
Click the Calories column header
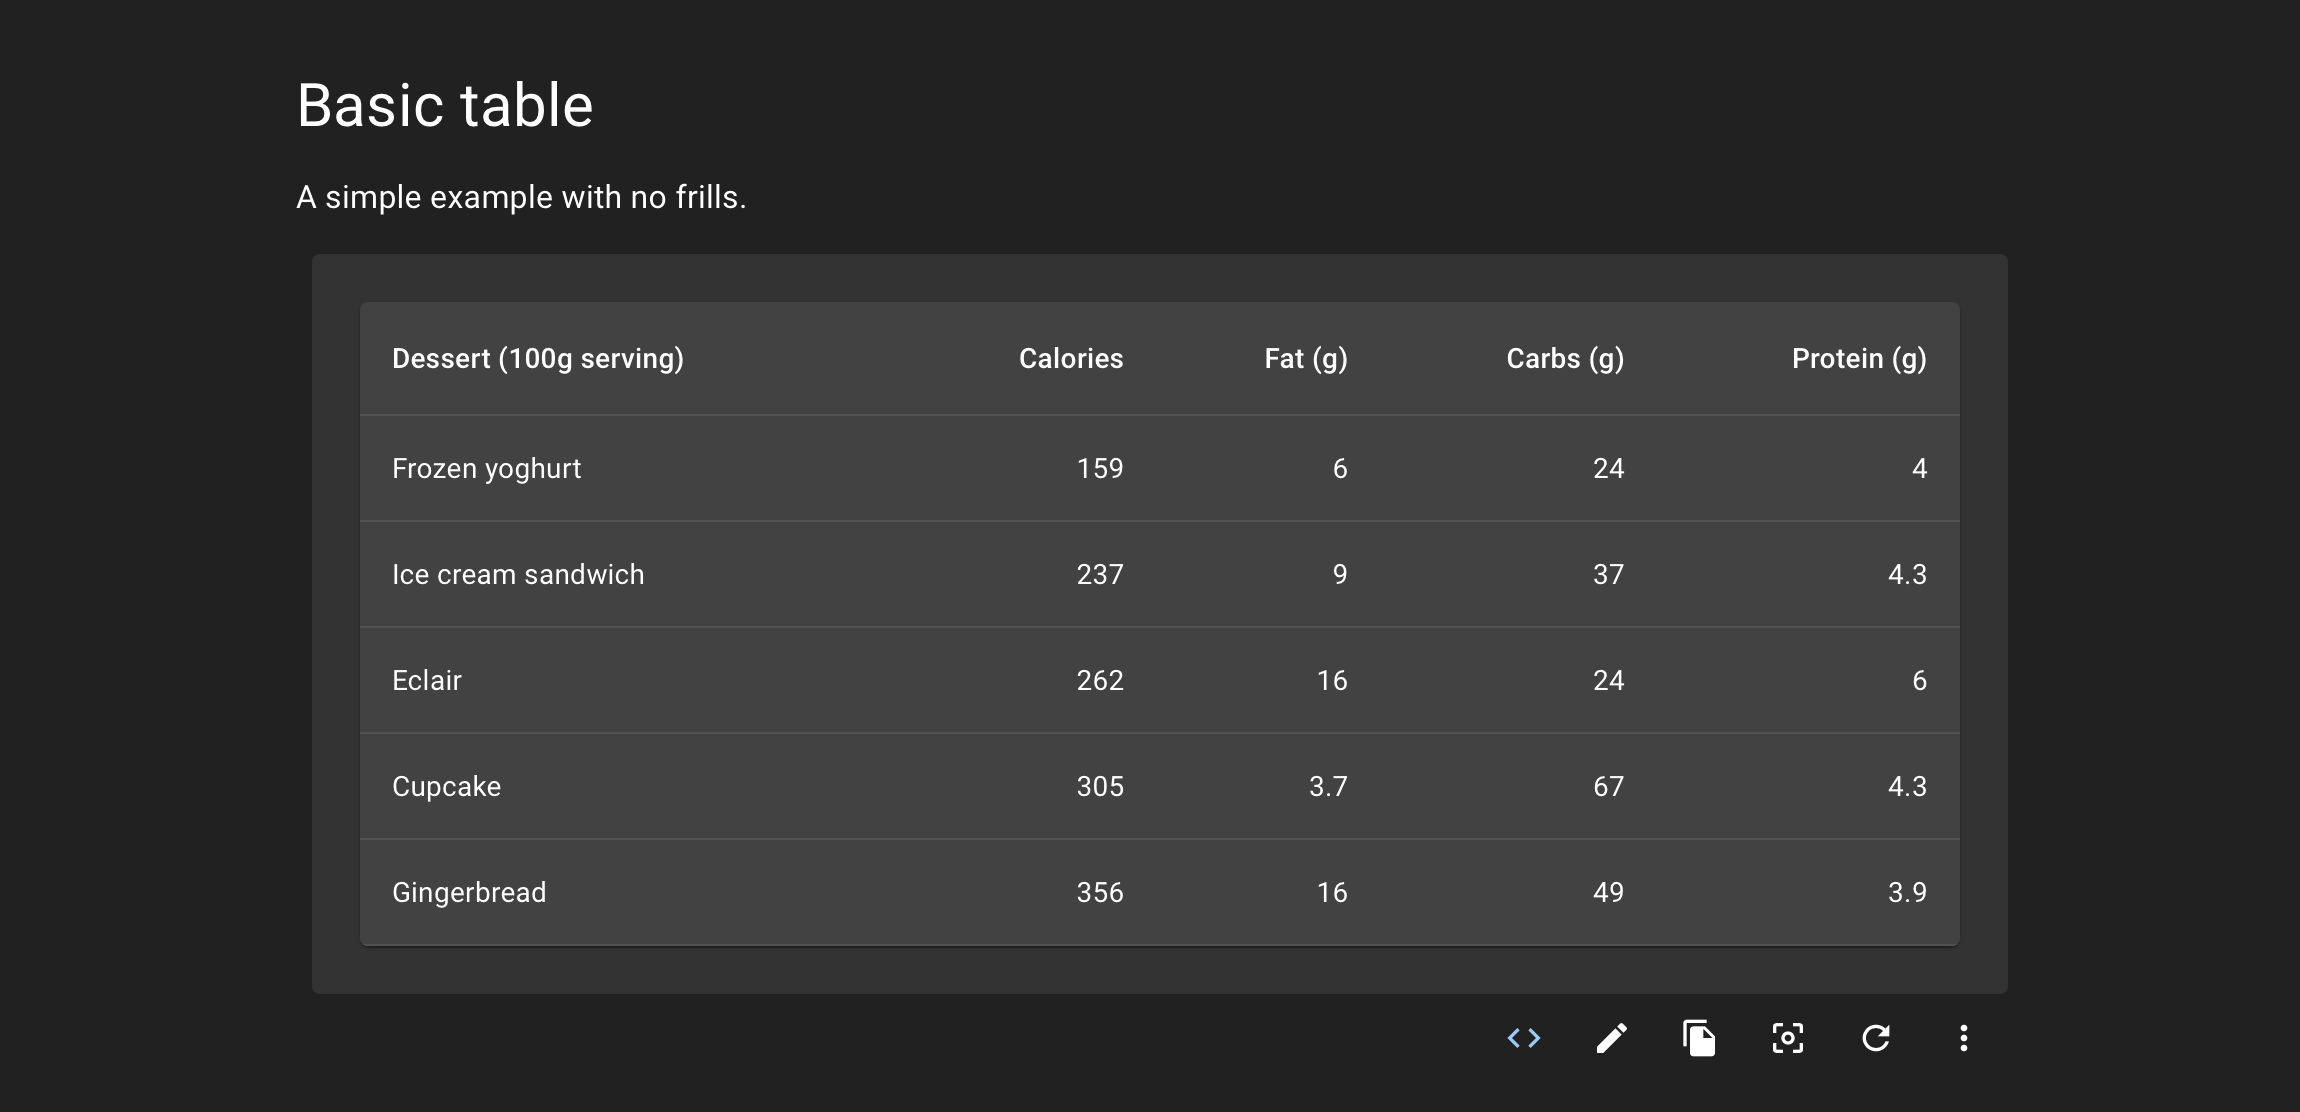point(1070,359)
